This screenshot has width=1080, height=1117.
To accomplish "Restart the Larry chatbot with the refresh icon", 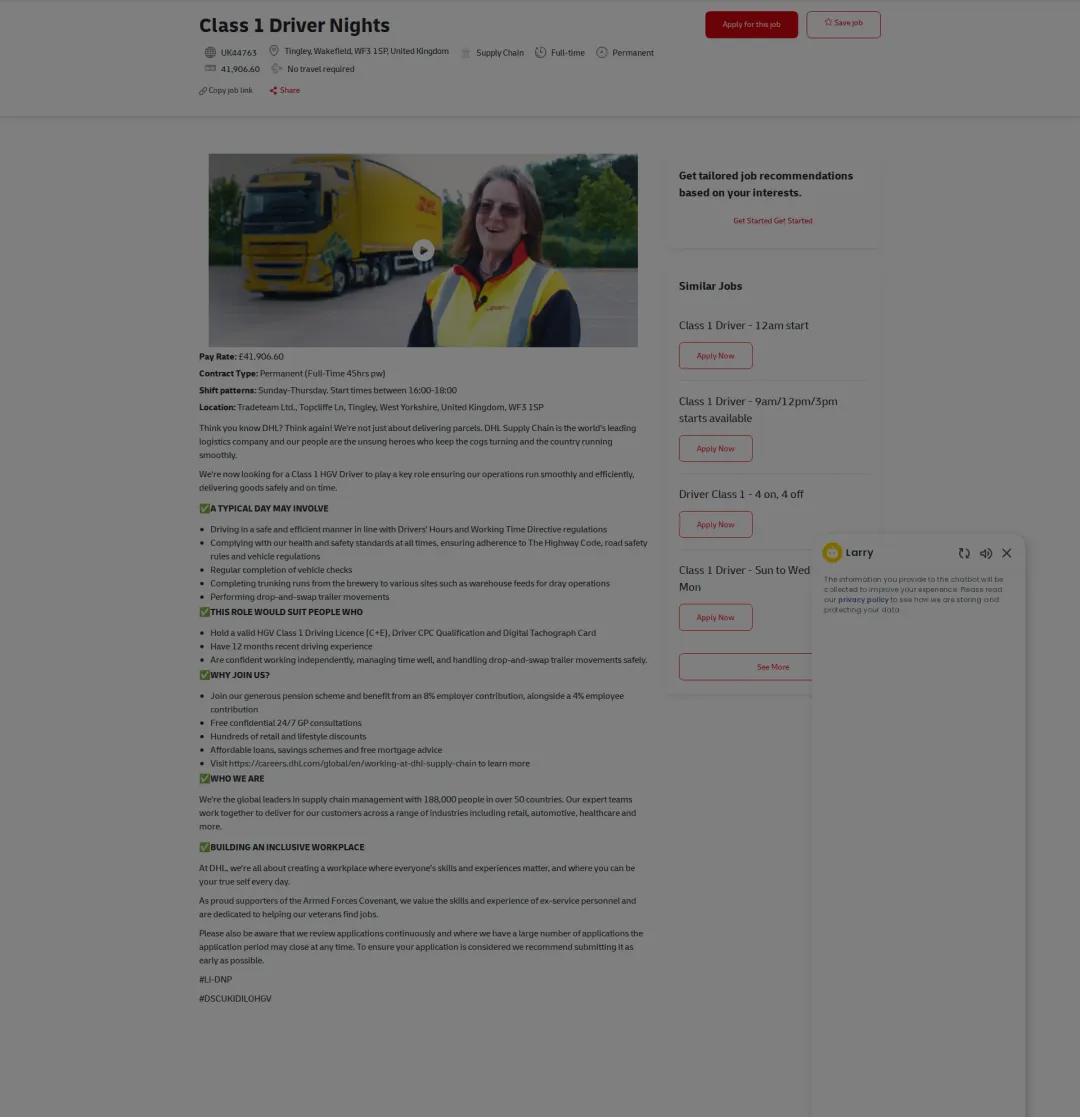I will 964,554.
